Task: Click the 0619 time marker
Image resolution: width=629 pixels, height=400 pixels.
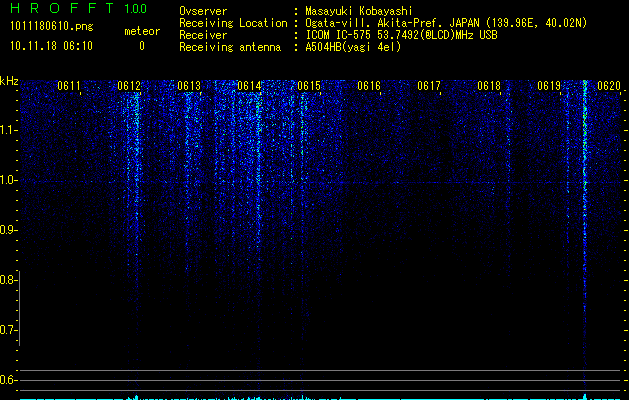Action: 549,86
